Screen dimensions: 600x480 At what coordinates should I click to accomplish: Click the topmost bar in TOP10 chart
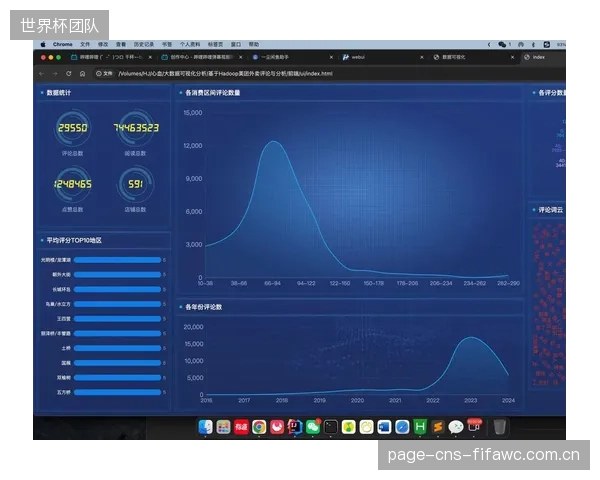(x=117, y=260)
